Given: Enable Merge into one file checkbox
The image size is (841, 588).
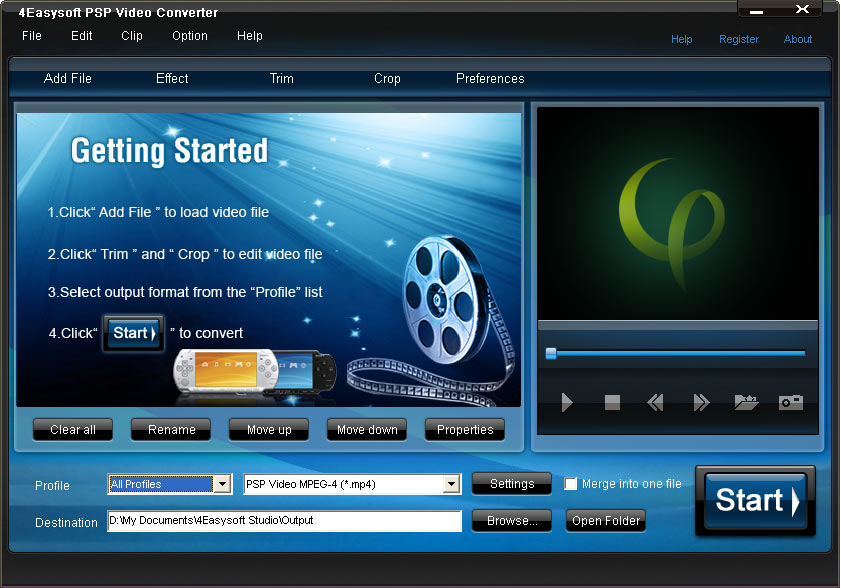Looking at the screenshot, I should tap(571, 484).
